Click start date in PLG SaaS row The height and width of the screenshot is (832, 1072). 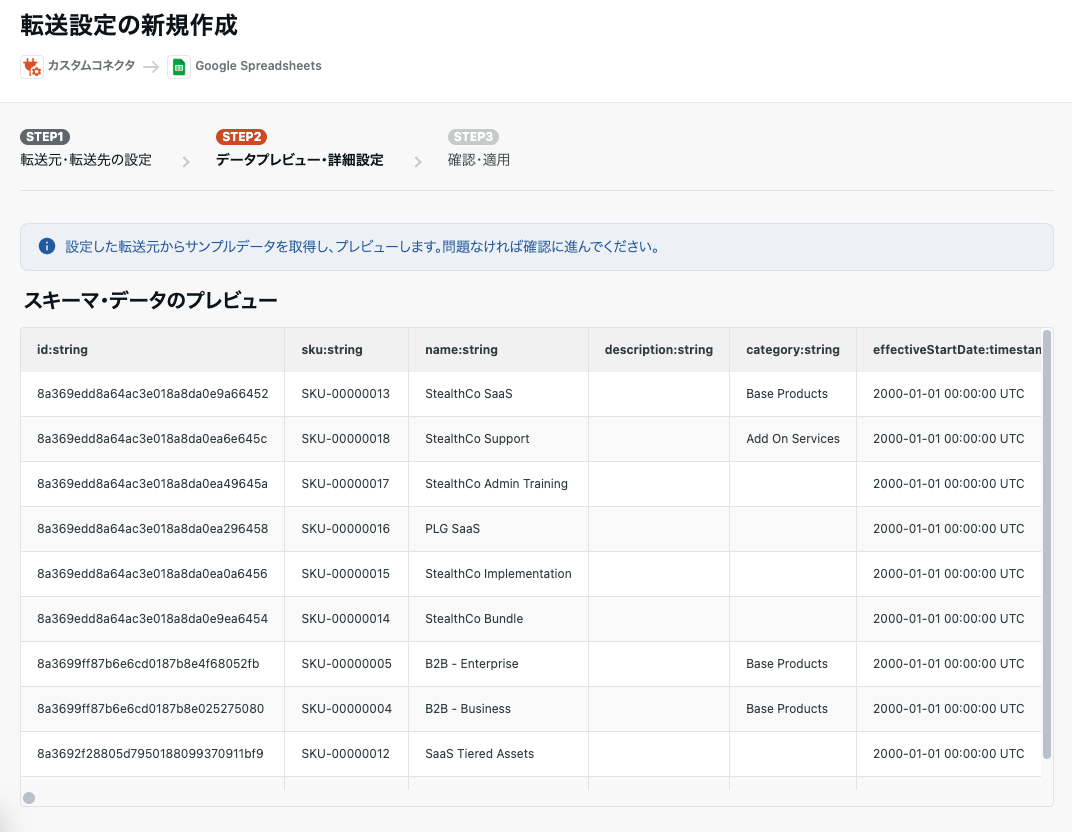948,529
